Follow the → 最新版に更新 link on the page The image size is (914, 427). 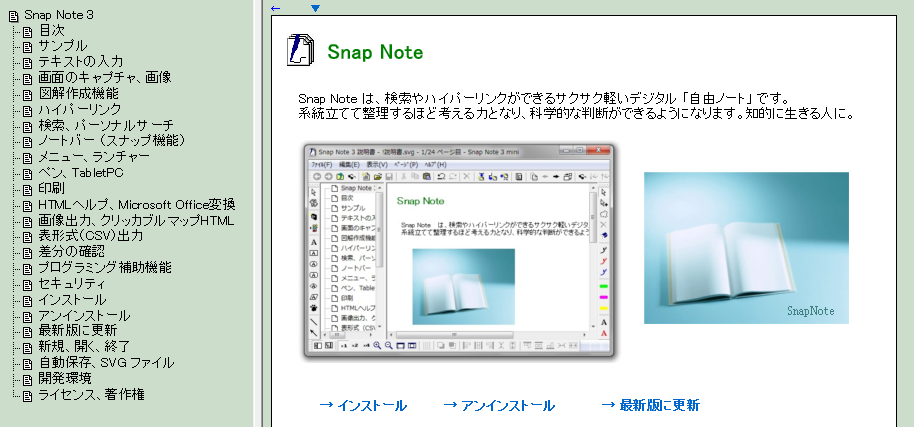(651, 405)
